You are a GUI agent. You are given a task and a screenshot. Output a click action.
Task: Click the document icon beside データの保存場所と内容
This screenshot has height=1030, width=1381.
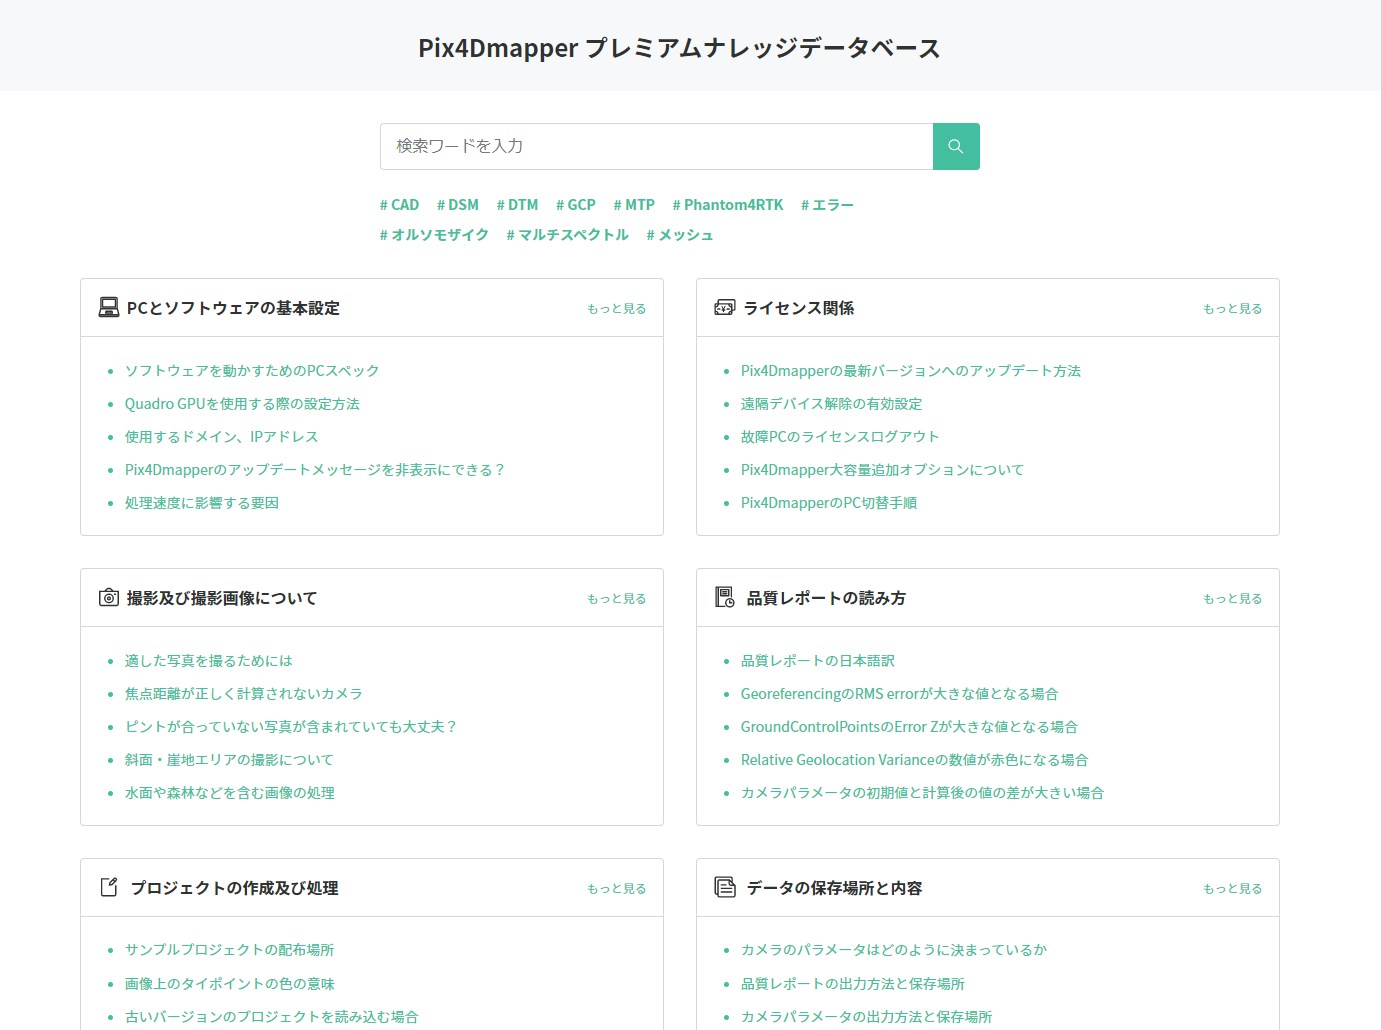click(x=725, y=888)
